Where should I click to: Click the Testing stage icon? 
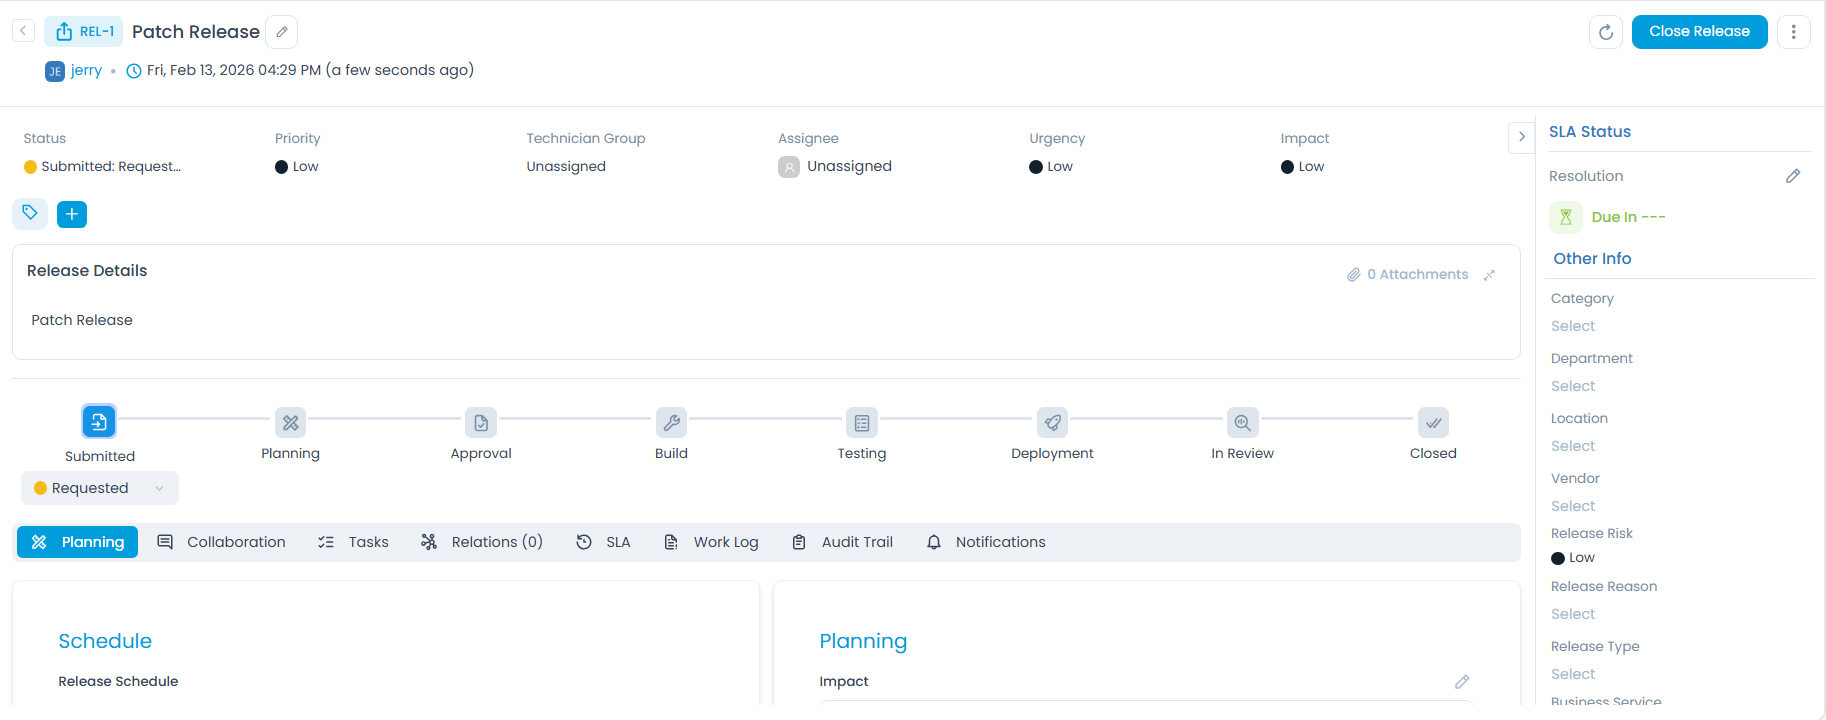click(x=861, y=423)
